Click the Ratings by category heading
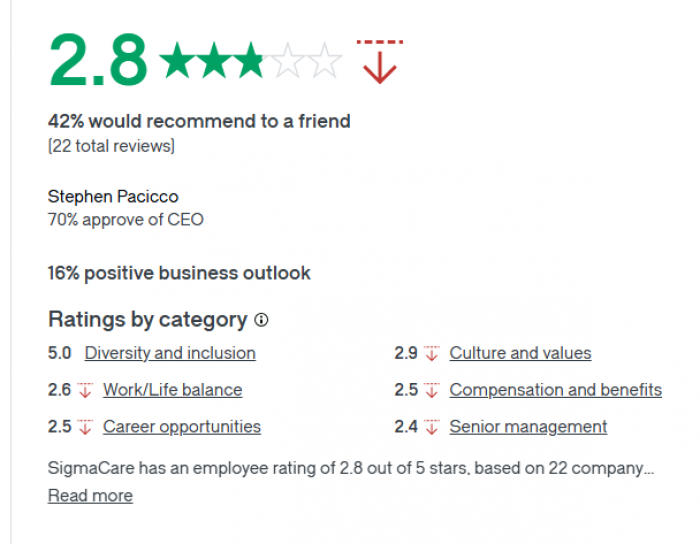 (x=147, y=320)
